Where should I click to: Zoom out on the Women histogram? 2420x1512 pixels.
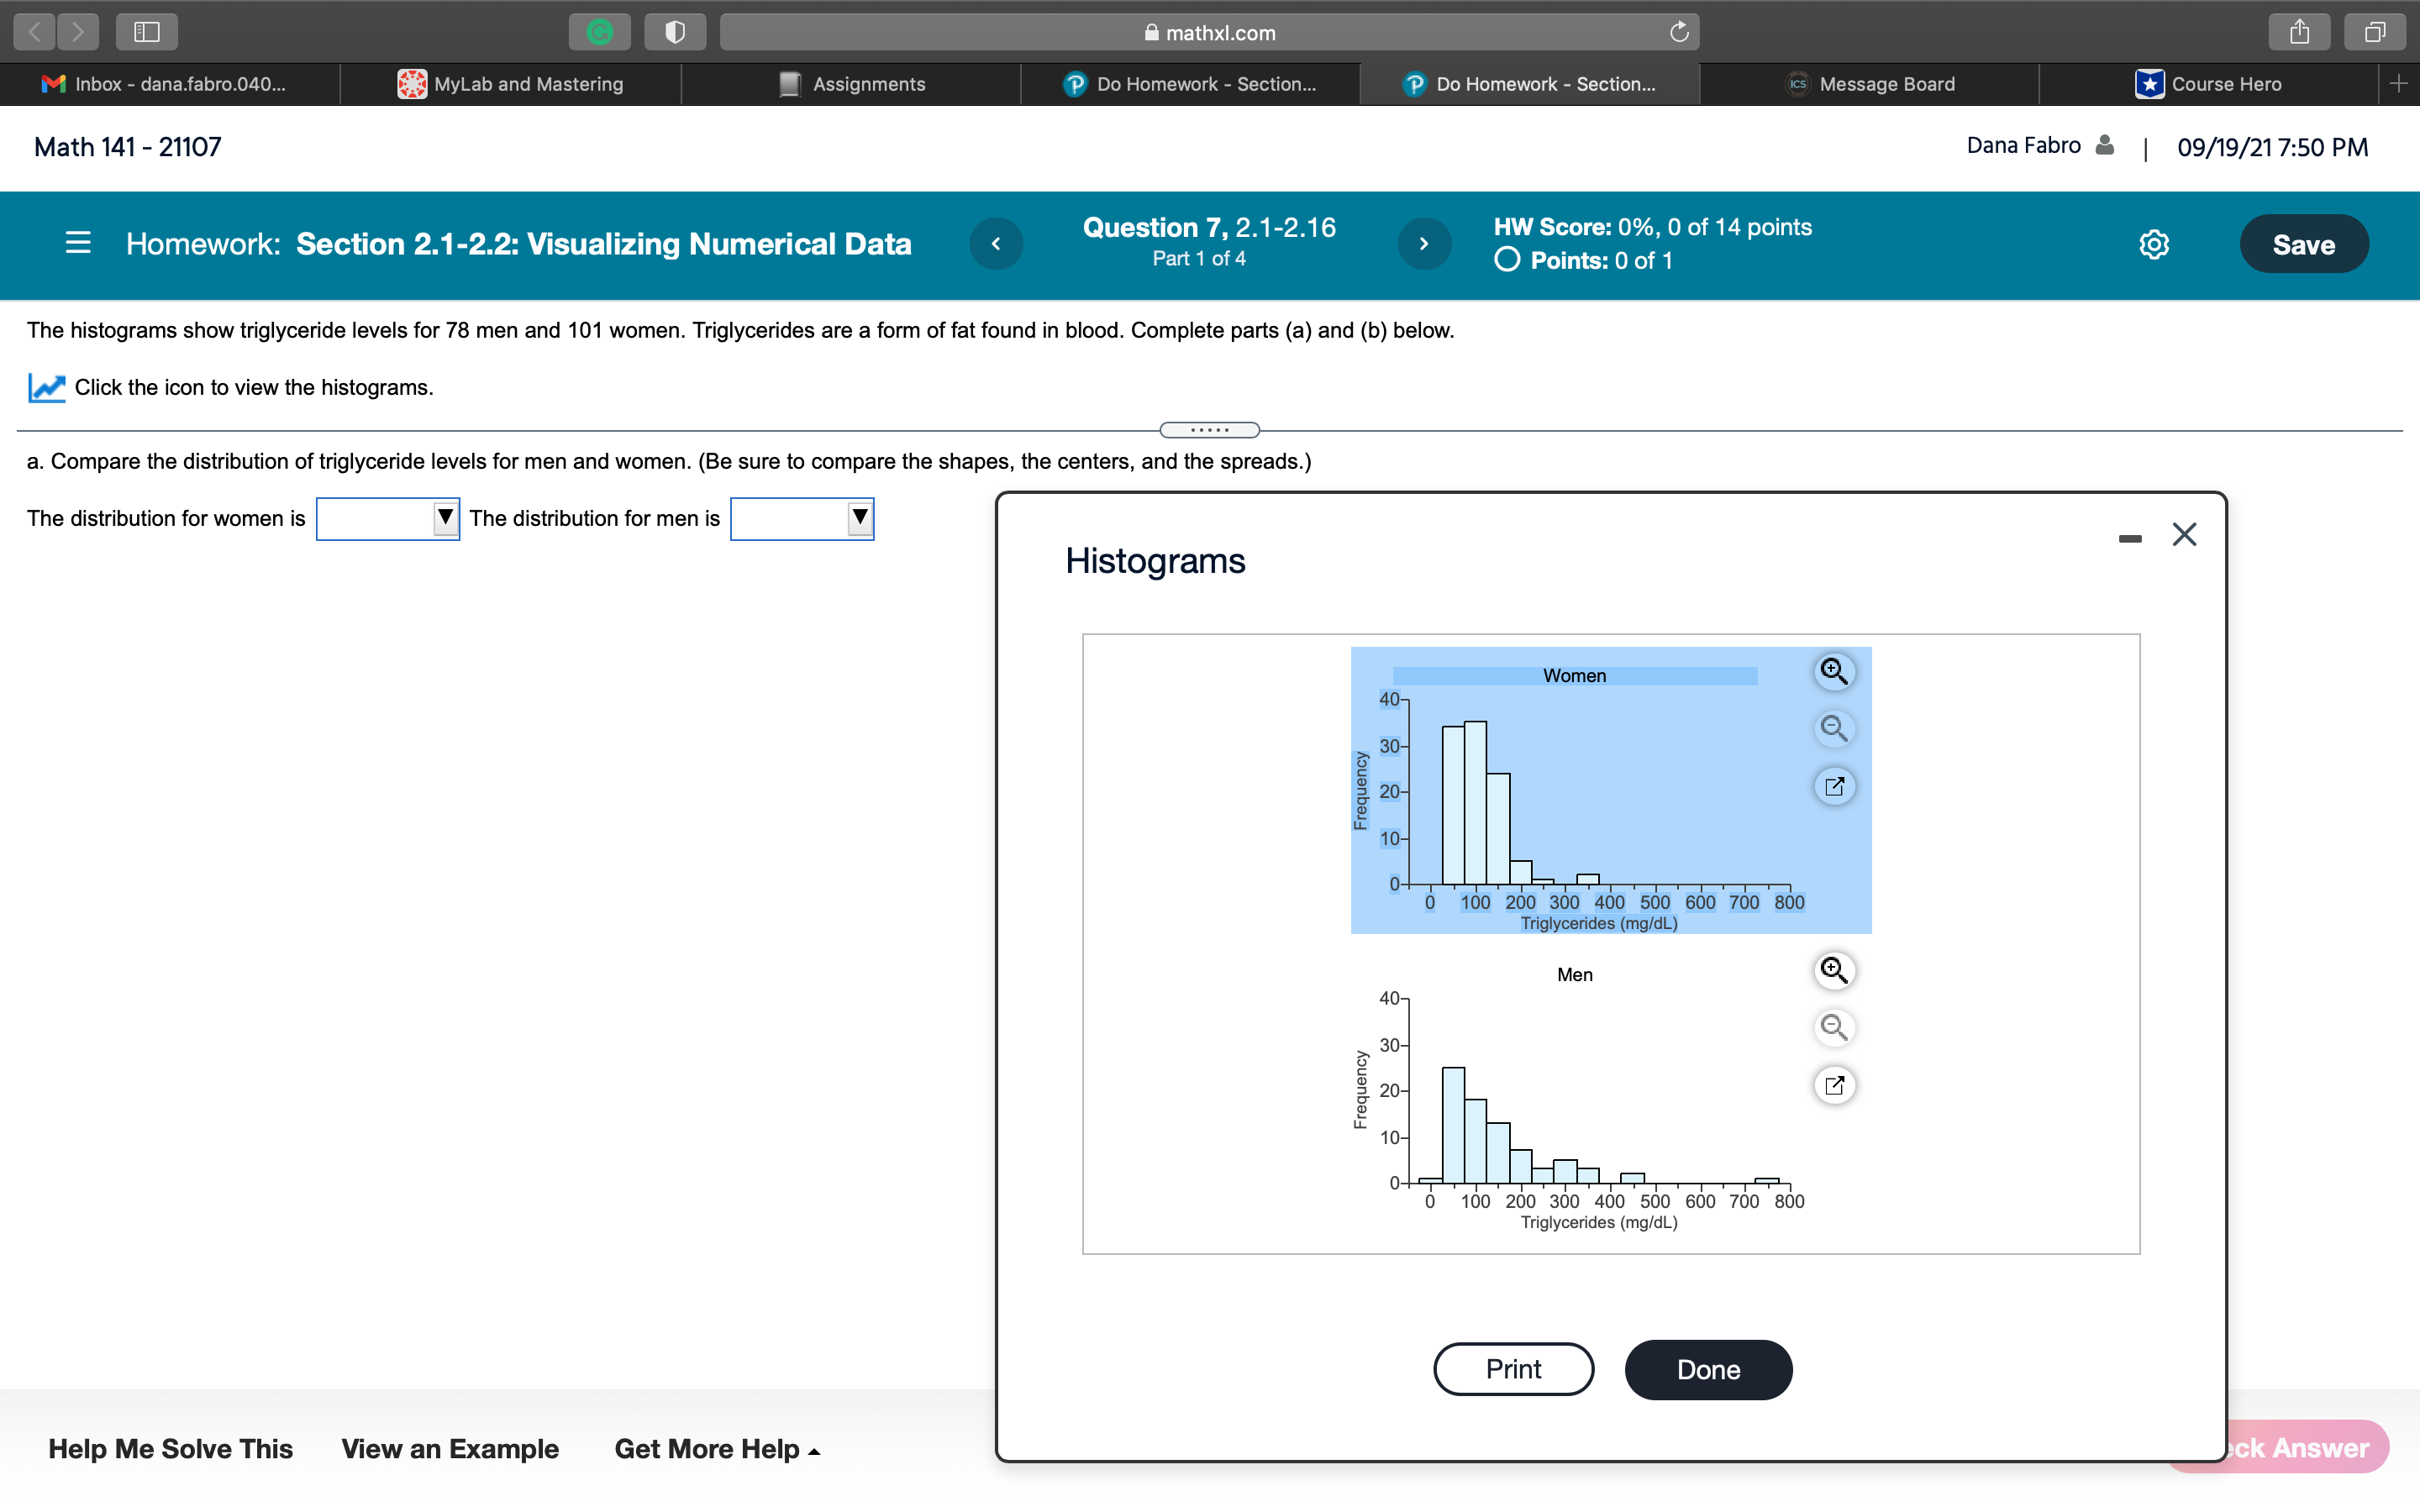pyautogui.click(x=1833, y=728)
